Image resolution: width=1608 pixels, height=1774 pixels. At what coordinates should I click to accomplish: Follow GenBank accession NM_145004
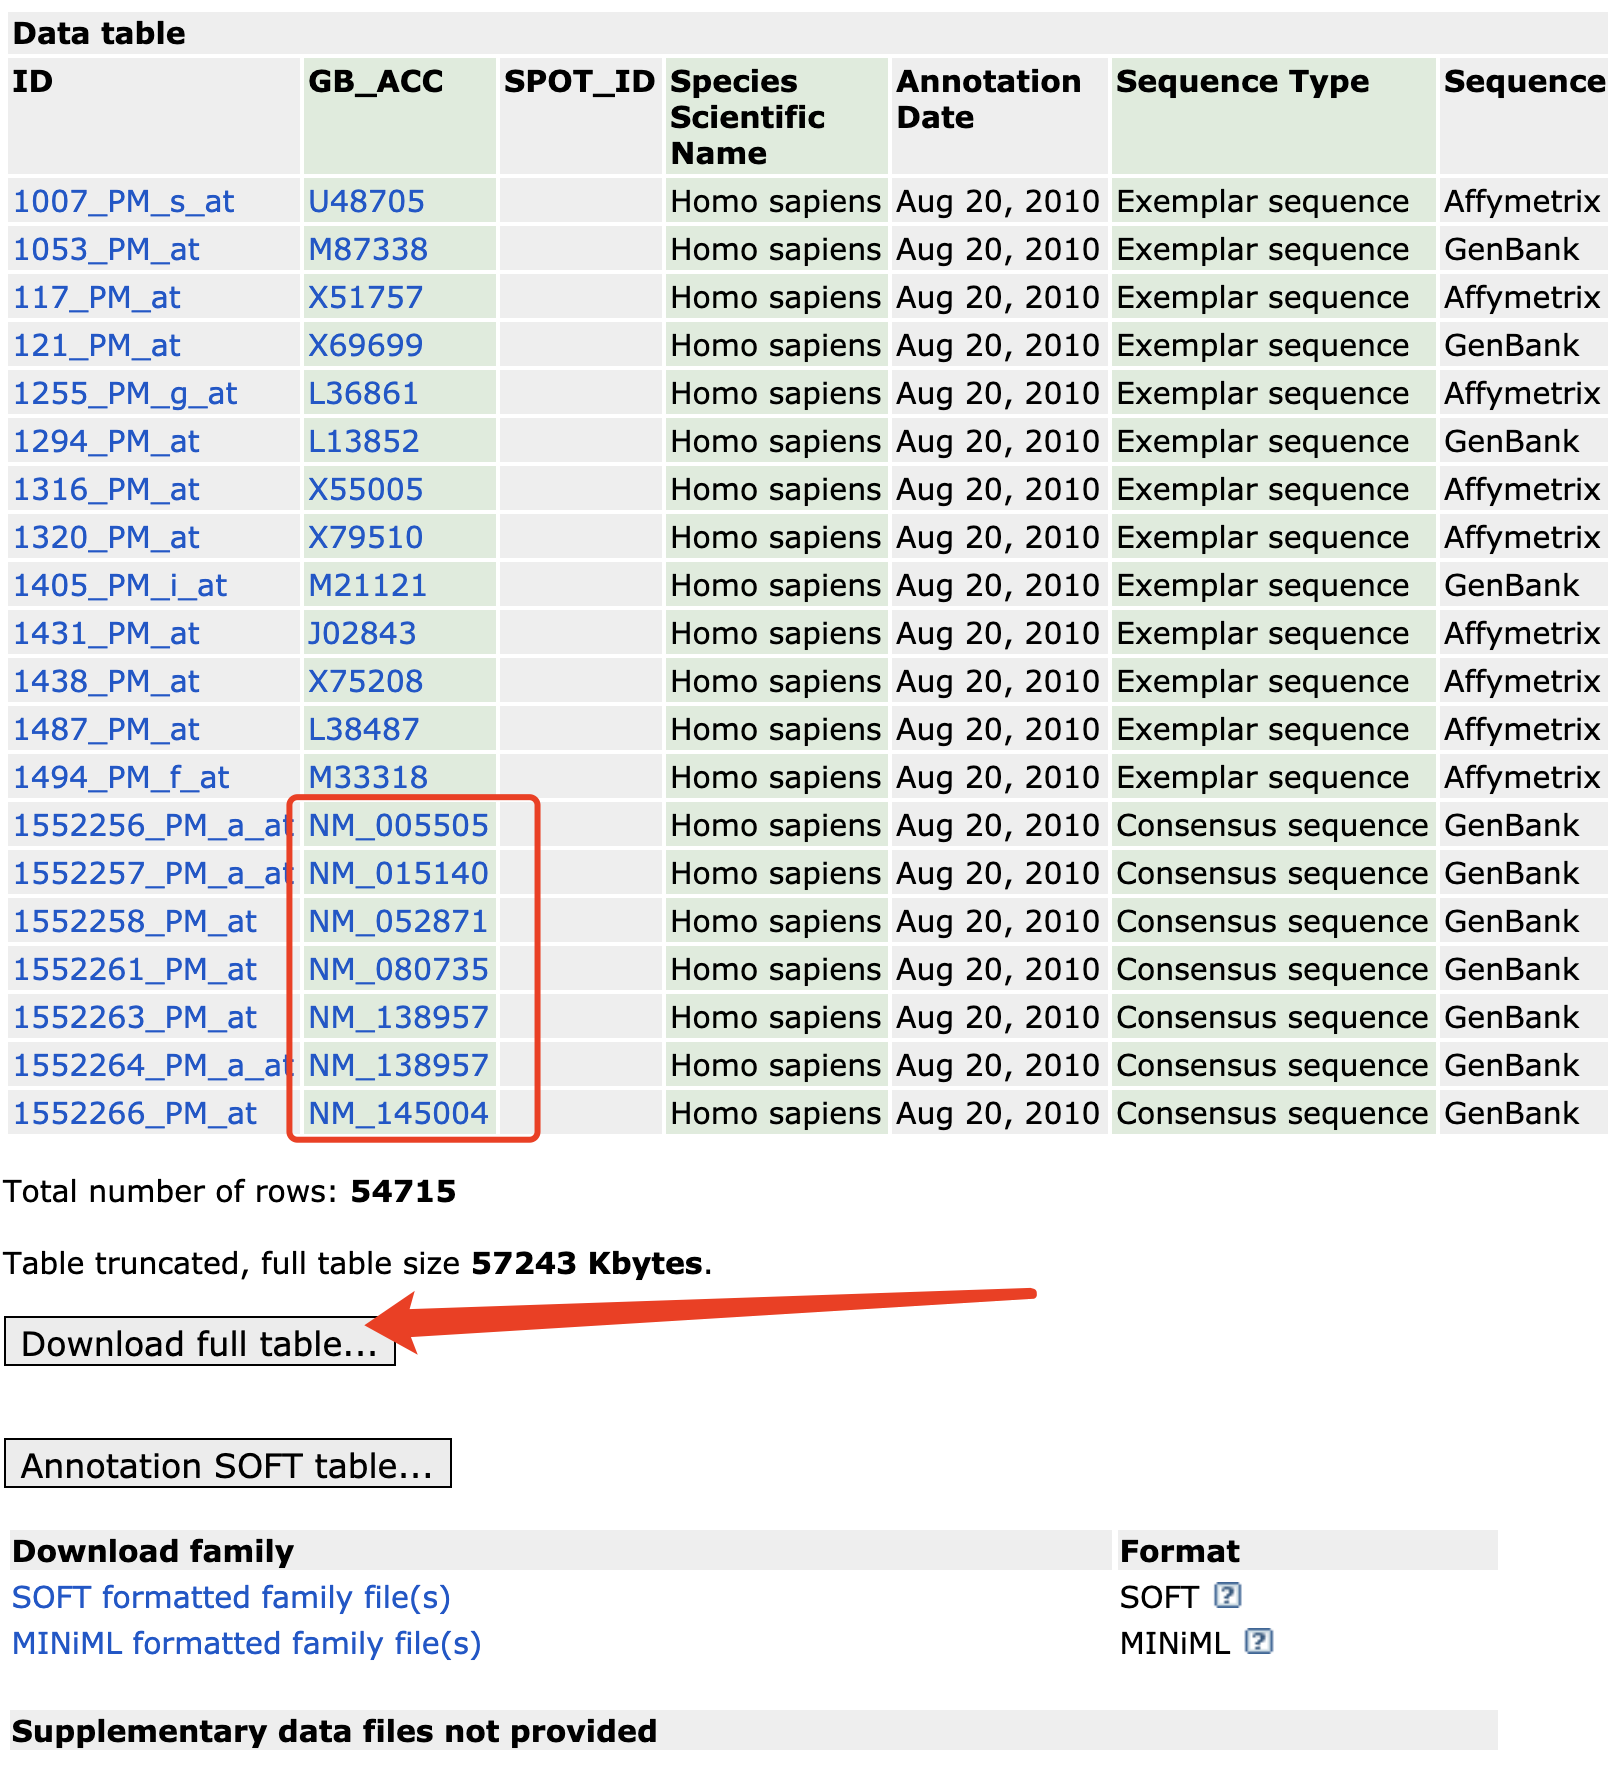tap(398, 1114)
